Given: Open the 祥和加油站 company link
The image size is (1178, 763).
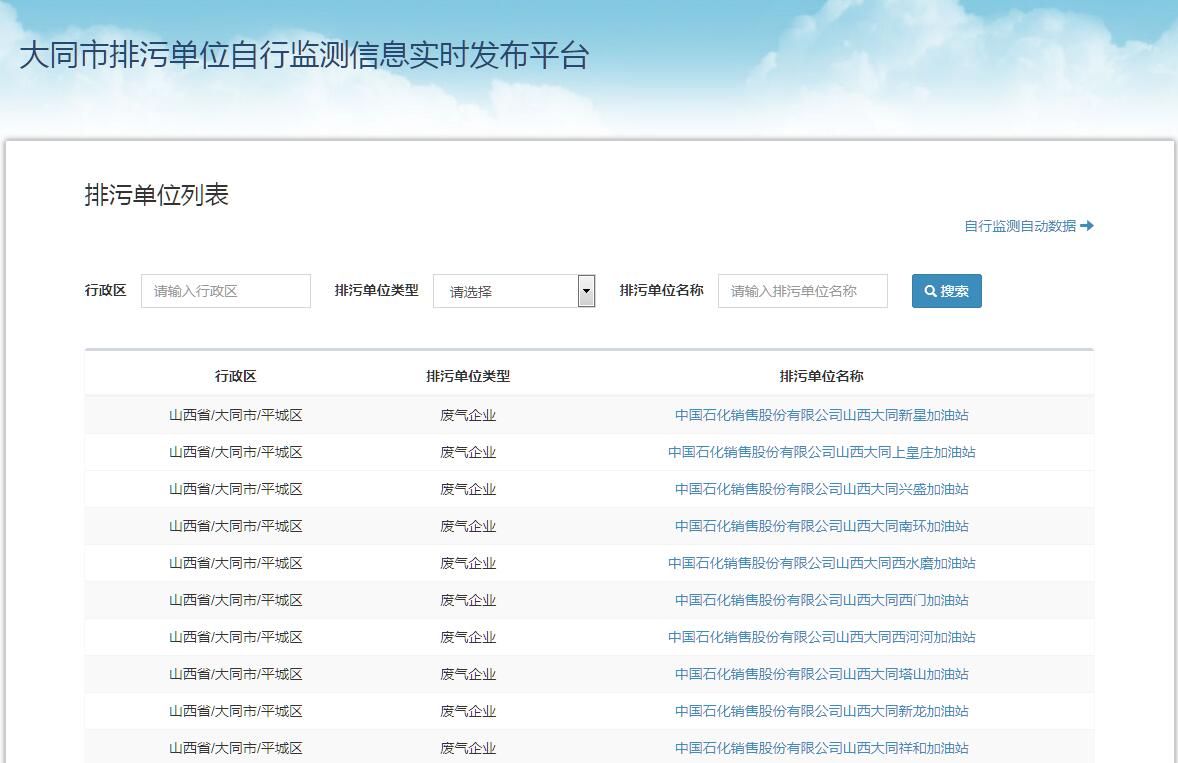Looking at the screenshot, I should point(821,748).
